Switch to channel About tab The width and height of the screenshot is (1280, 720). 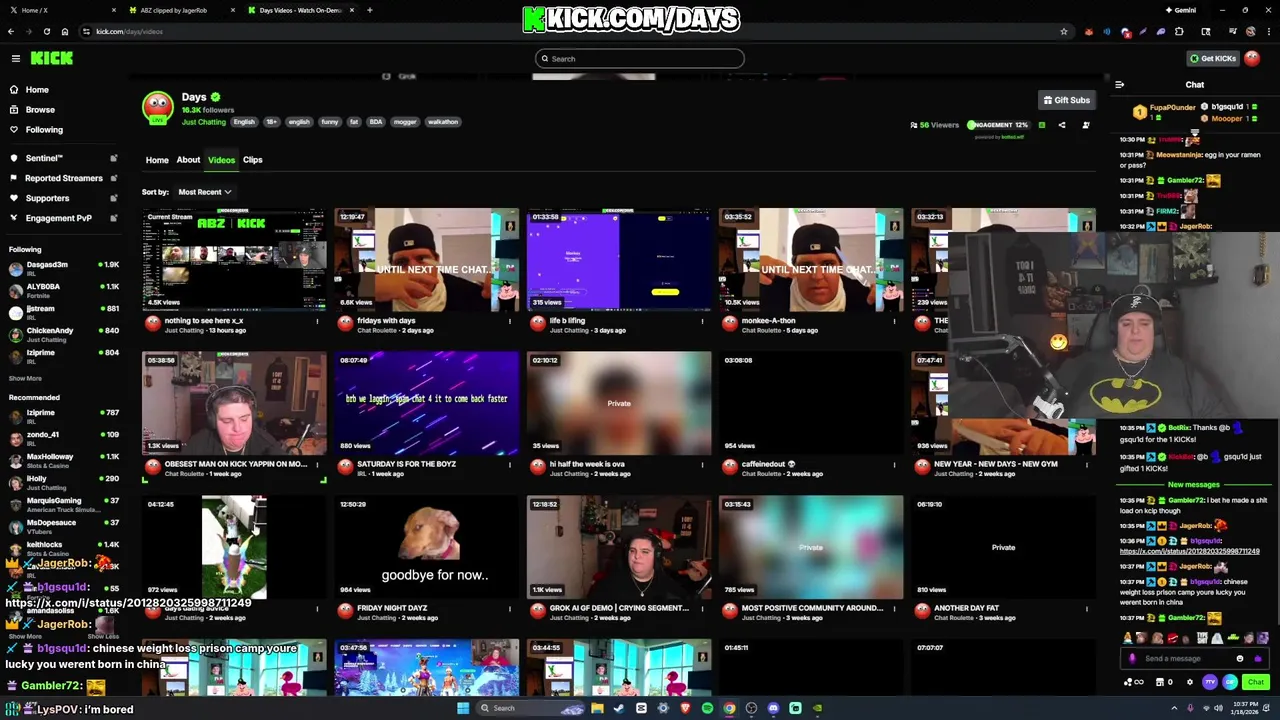[188, 160]
